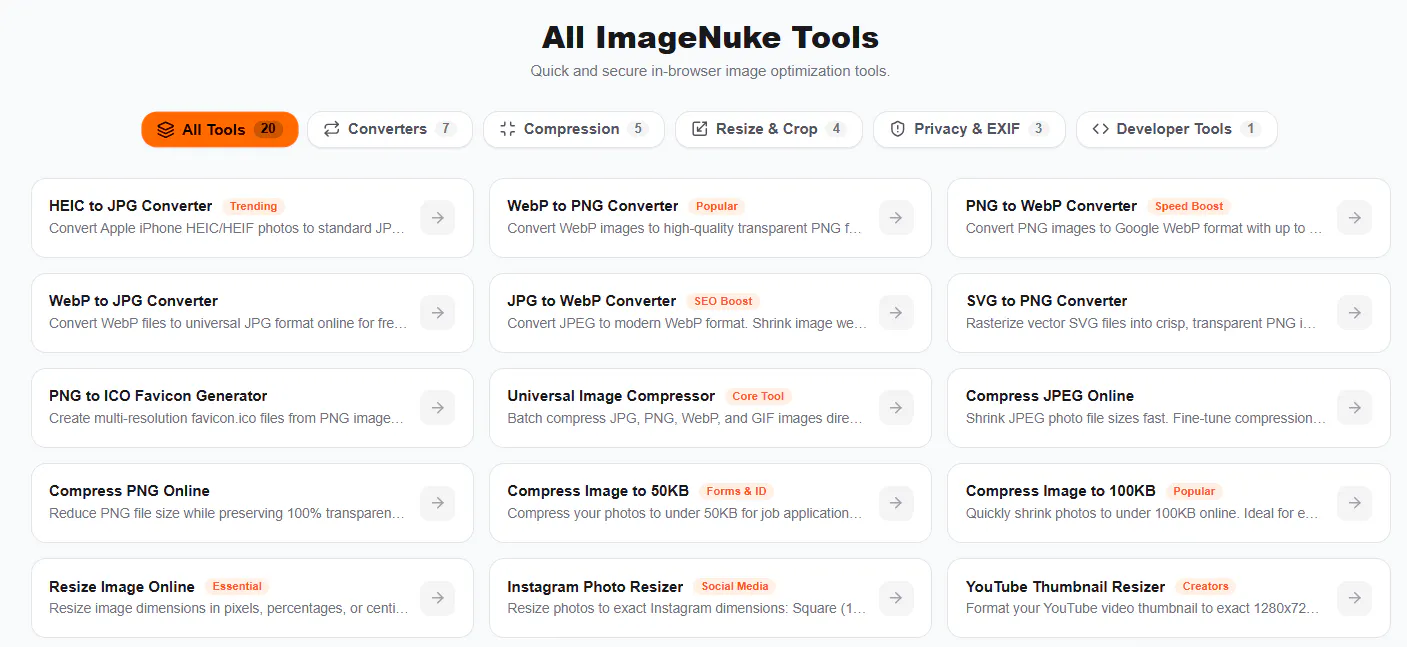Open Resize Image Online title link
This screenshot has width=1407, height=647.
pyautogui.click(x=122, y=587)
